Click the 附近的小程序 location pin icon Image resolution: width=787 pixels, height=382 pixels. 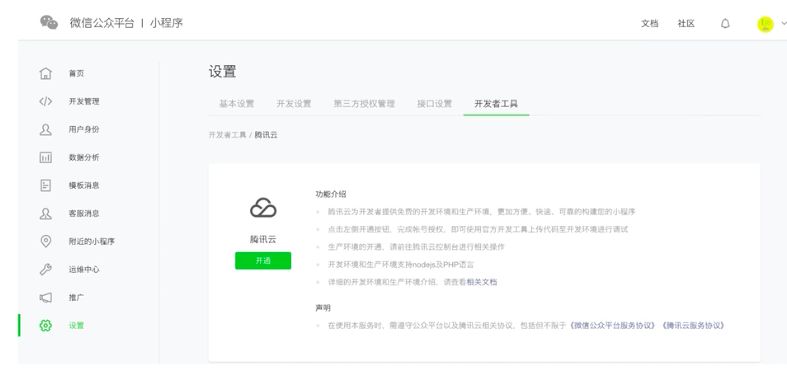click(46, 241)
